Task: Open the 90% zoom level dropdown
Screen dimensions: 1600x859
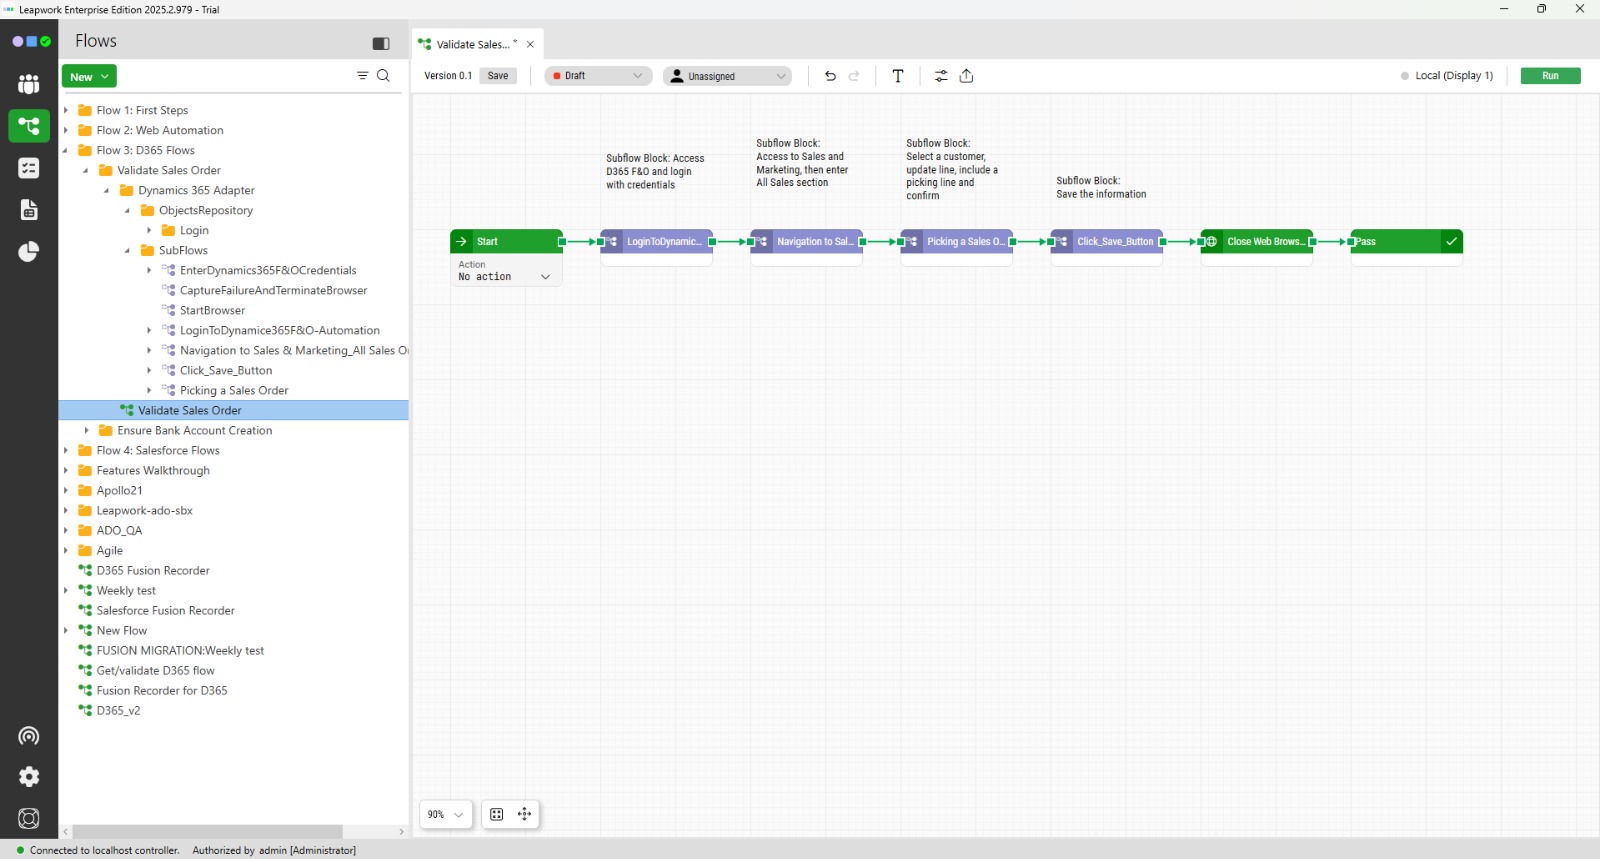Action: [446, 814]
